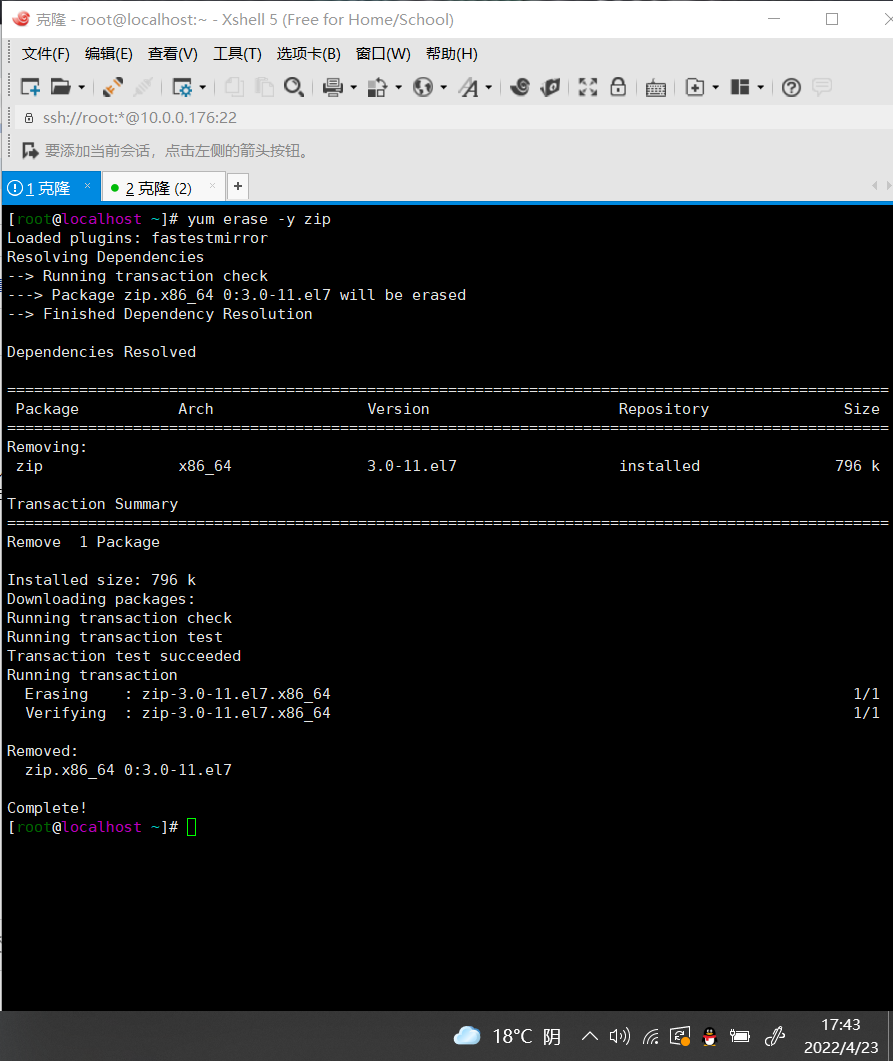
Task: Show hidden tray icons chevron
Action: [x=589, y=1036]
